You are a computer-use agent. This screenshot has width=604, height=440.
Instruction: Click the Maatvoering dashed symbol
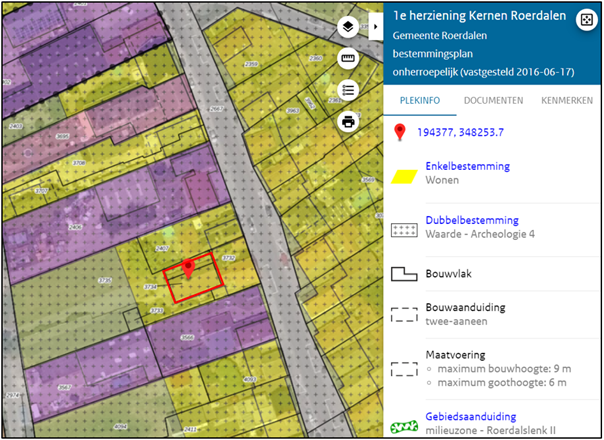[404, 369]
